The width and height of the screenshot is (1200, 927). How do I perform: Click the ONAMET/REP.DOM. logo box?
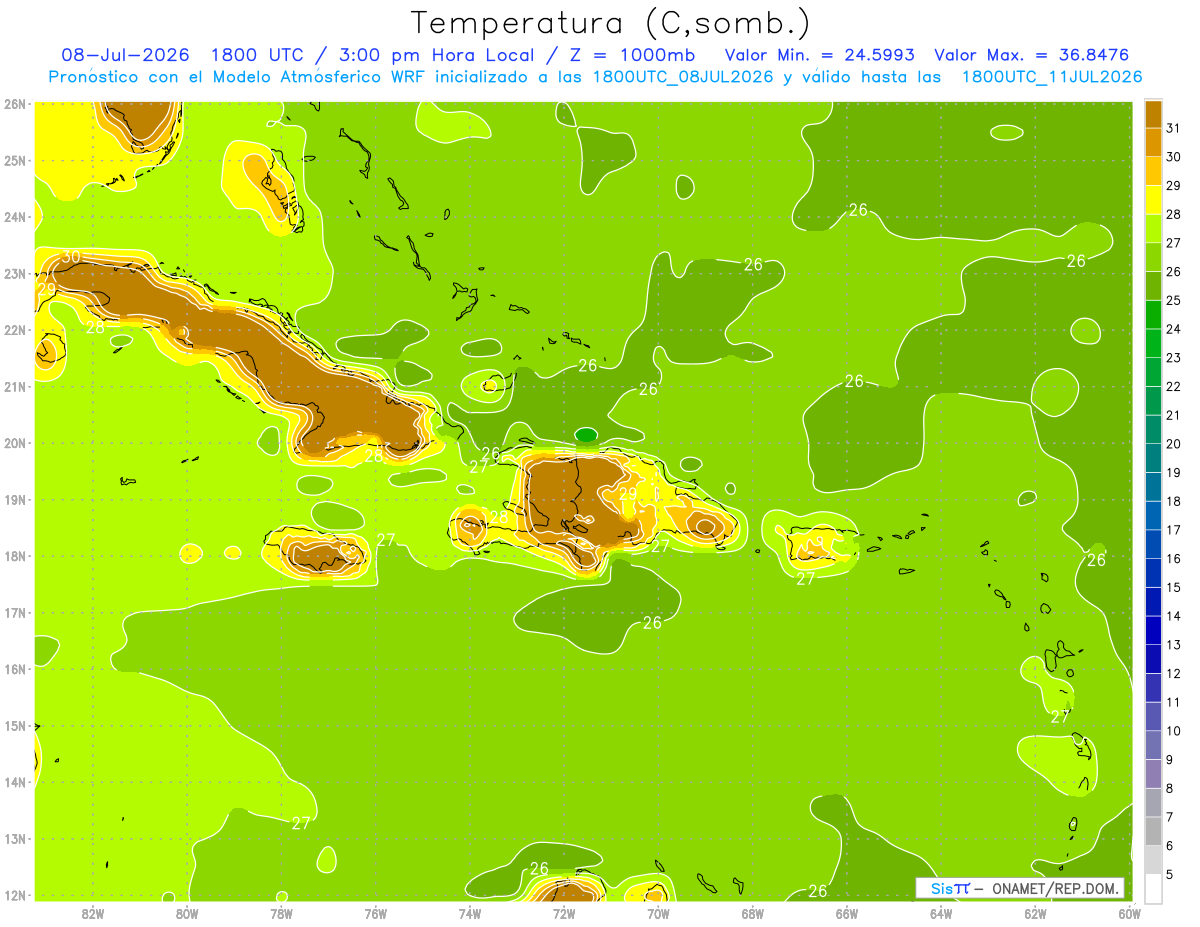pos(1019,888)
